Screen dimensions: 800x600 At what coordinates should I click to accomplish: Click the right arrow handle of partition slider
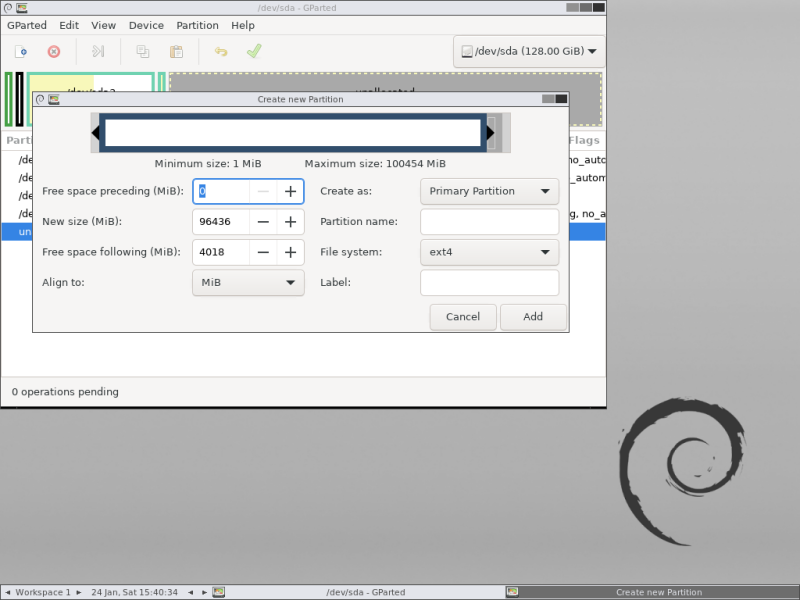pos(490,133)
